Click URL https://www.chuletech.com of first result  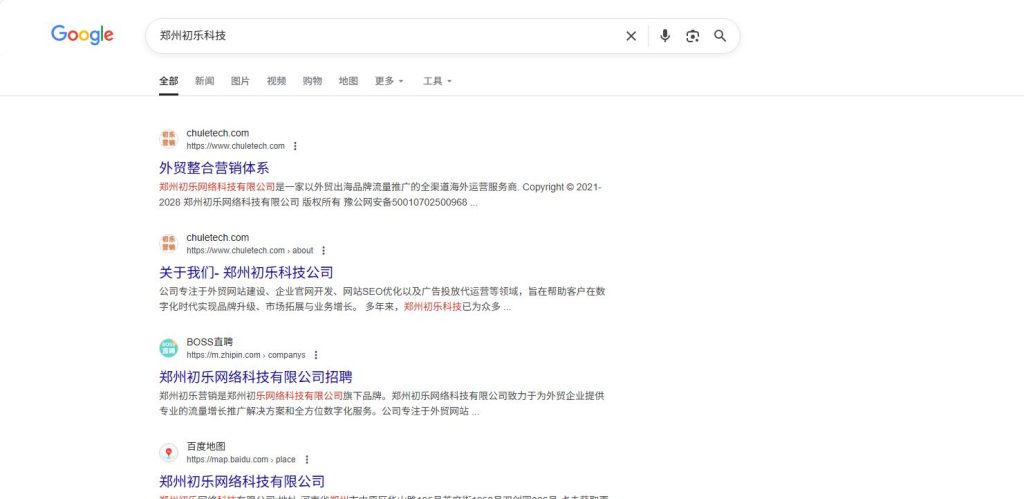click(x=236, y=146)
